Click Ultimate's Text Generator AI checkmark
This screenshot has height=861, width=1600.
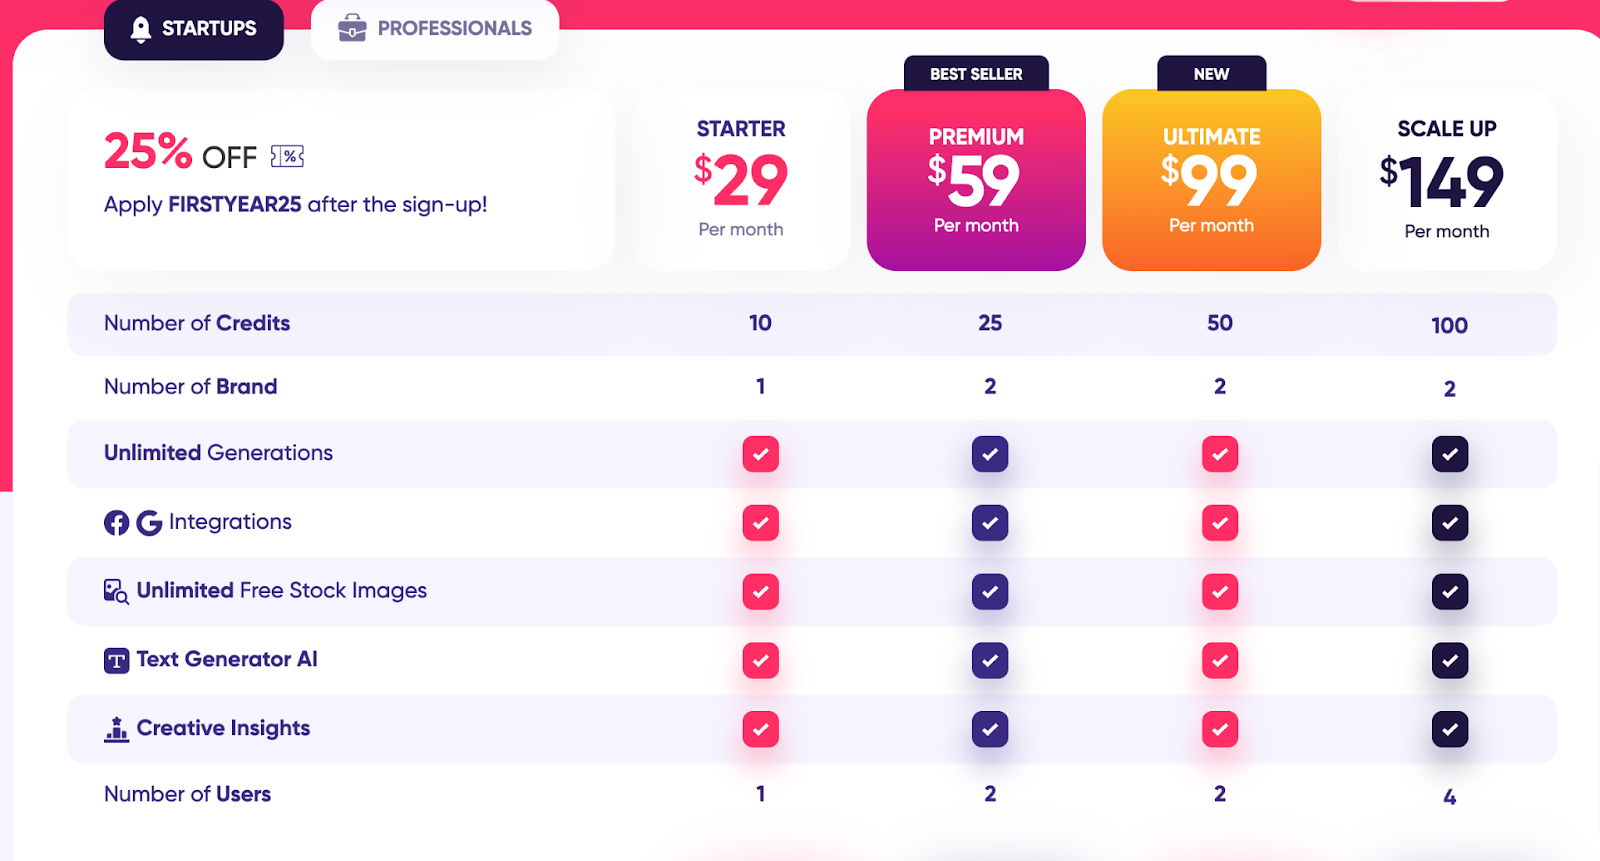click(x=1219, y=661)
